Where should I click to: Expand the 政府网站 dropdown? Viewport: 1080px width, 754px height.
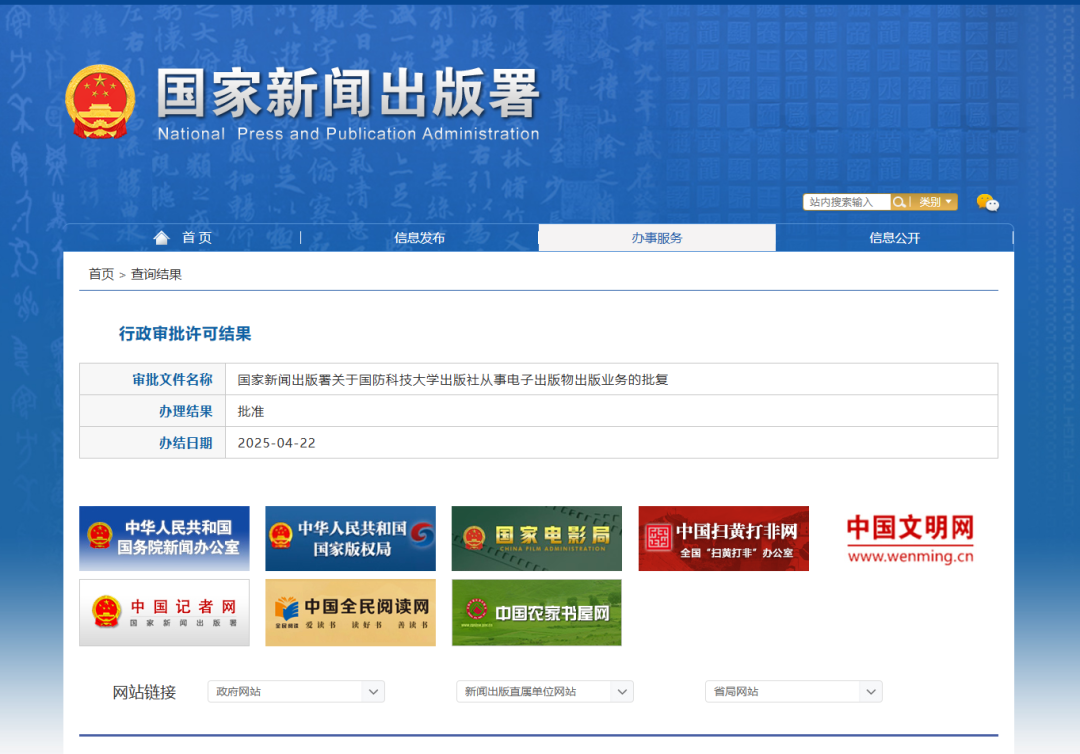[x=296, y=691]
